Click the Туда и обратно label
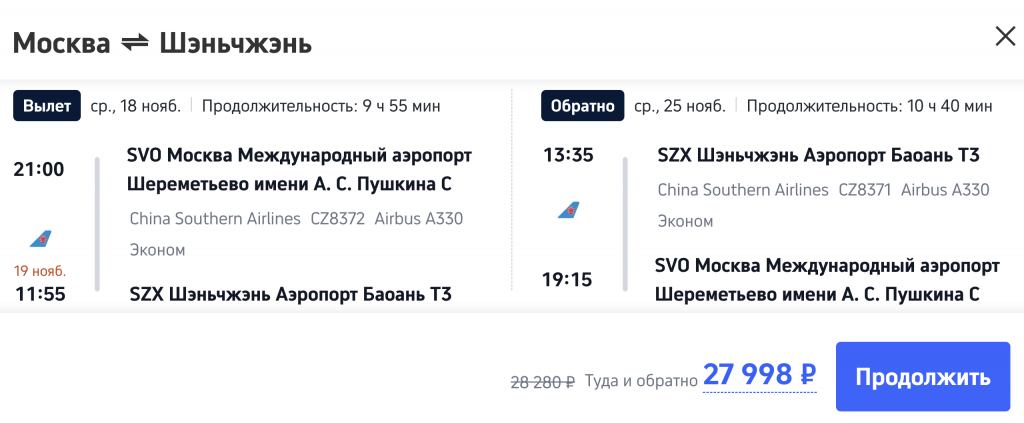Viewport: 1024px width, 423px height. pyautogui.click(x=641, y=381)
